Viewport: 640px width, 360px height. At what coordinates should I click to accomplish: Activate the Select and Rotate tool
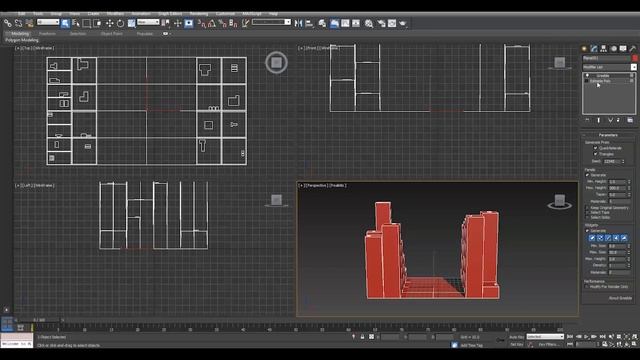click(x=120, y=23)
